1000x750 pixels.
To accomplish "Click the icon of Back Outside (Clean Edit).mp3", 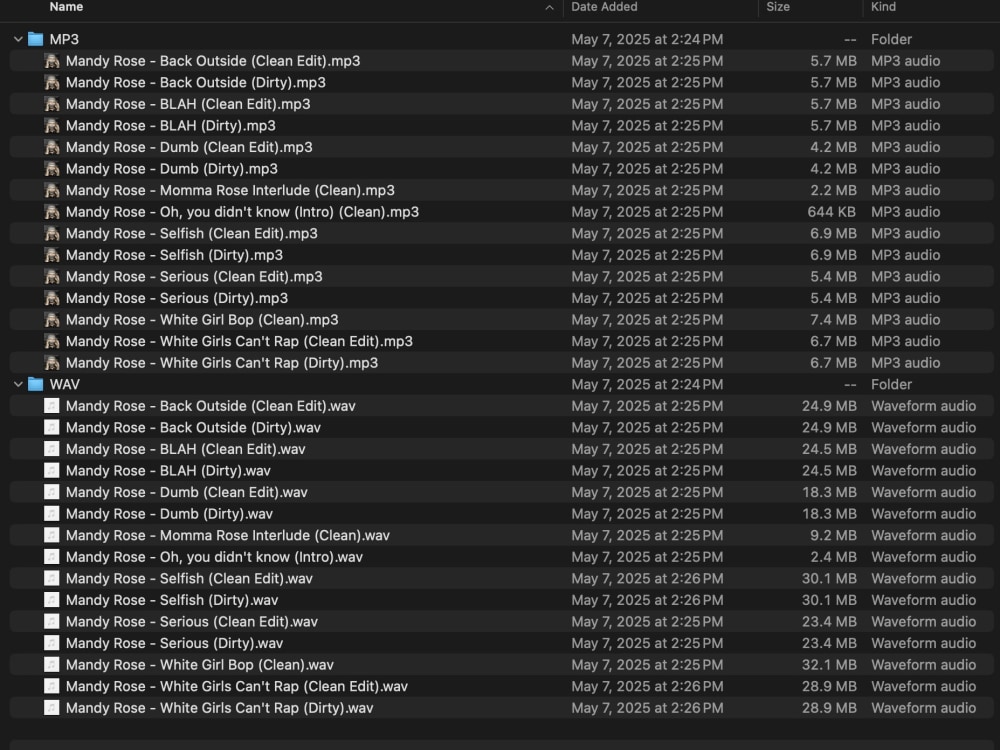I will (52, 61).
